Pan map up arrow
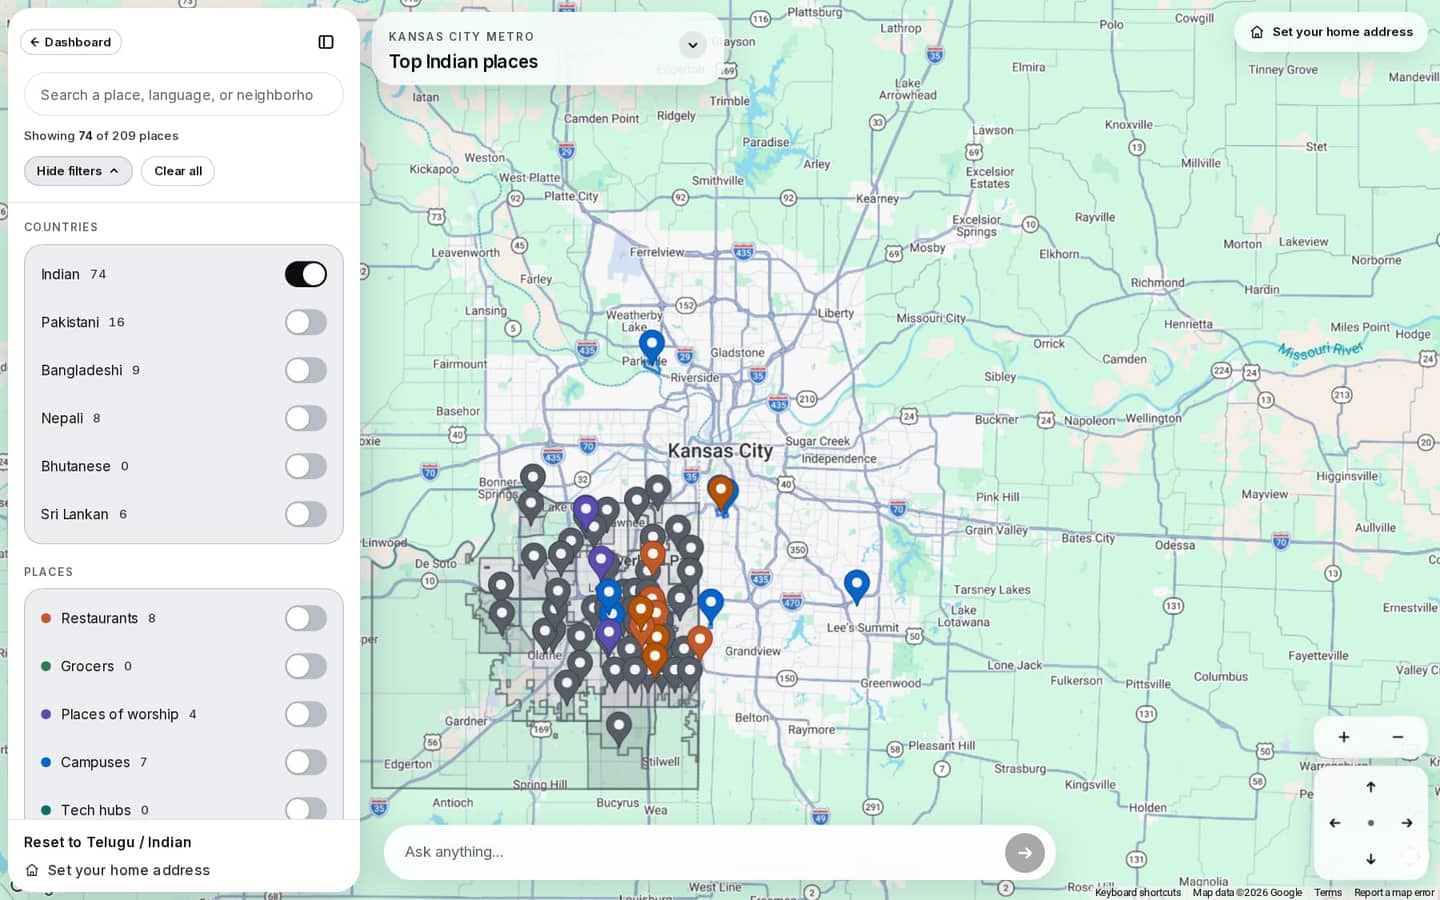The height and width of the screenshot is (900, 1440). pyautogui.click(x=1371, y=787)
